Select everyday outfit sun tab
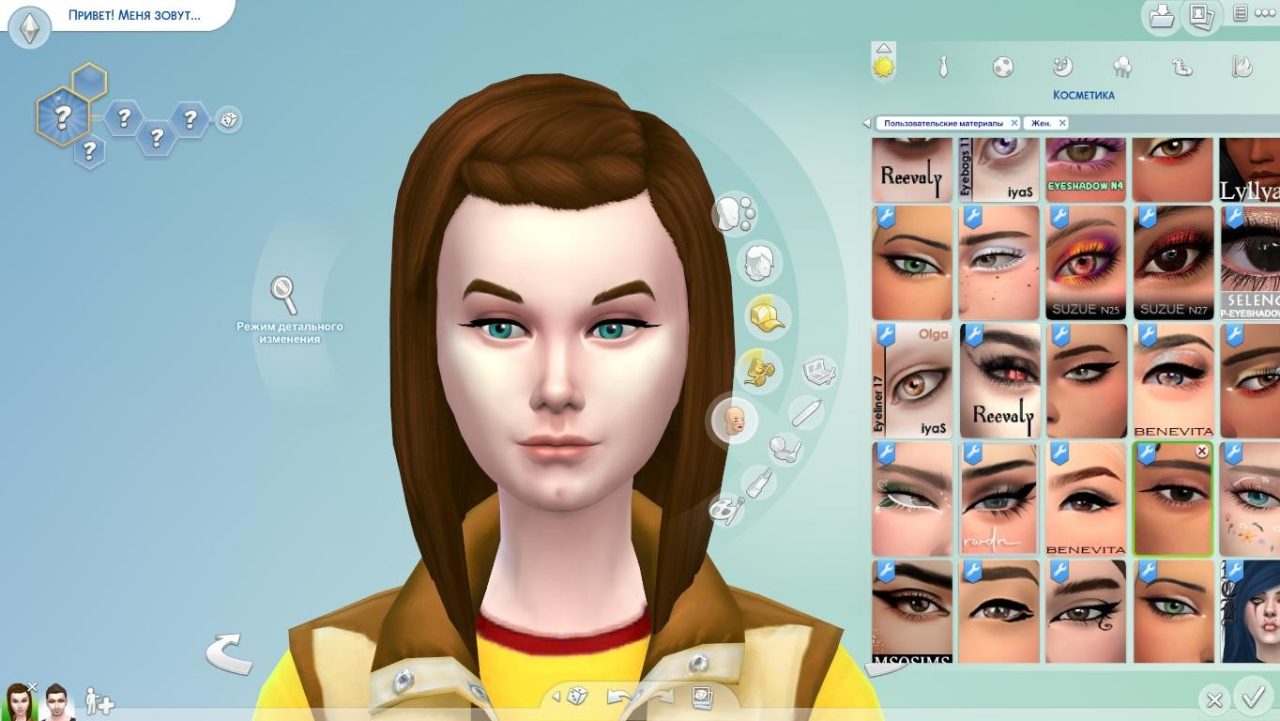Screen dimensions: 1280x721 point(884,67)
